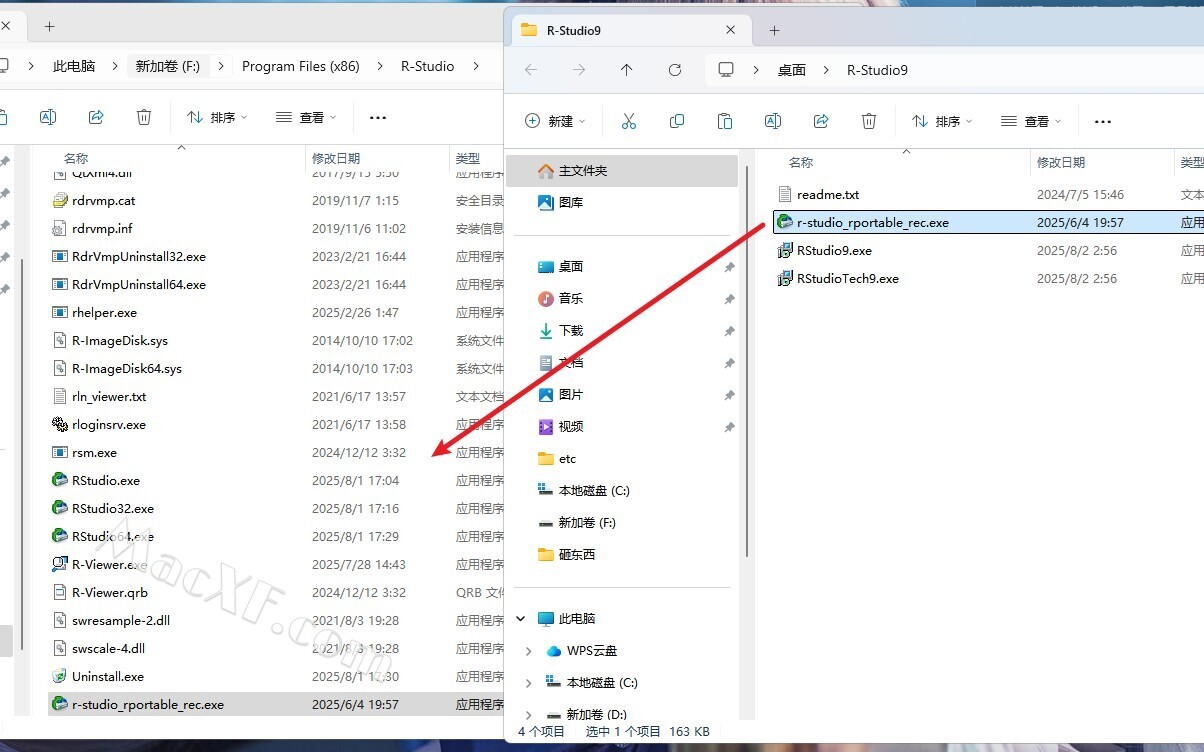Click the Forward arrow in R-Studio9 window

tap(579, 70)
